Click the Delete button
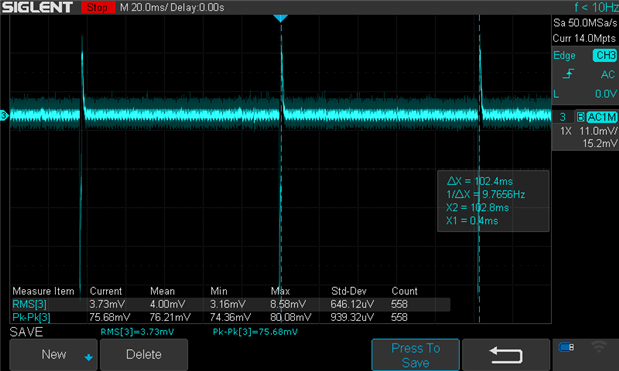This screenshot has width=619, height=371. tap(144, 354)
